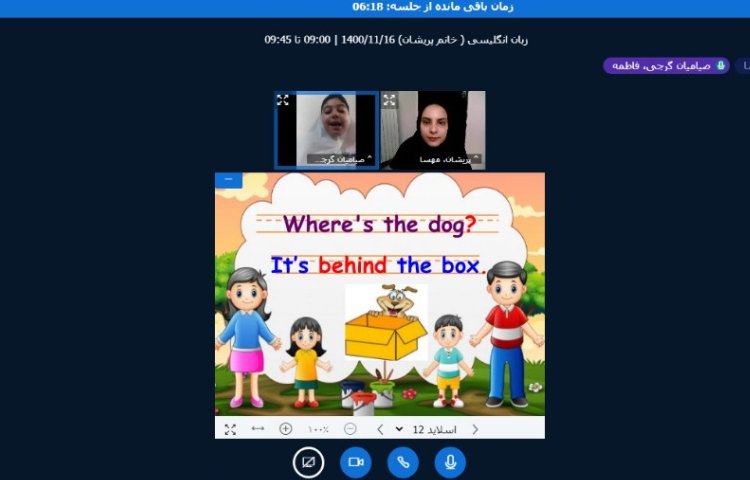Image resolution: width=750 pixels, height=480 pixels.
Task: Click the phone audio button
Action: [402, 462]
